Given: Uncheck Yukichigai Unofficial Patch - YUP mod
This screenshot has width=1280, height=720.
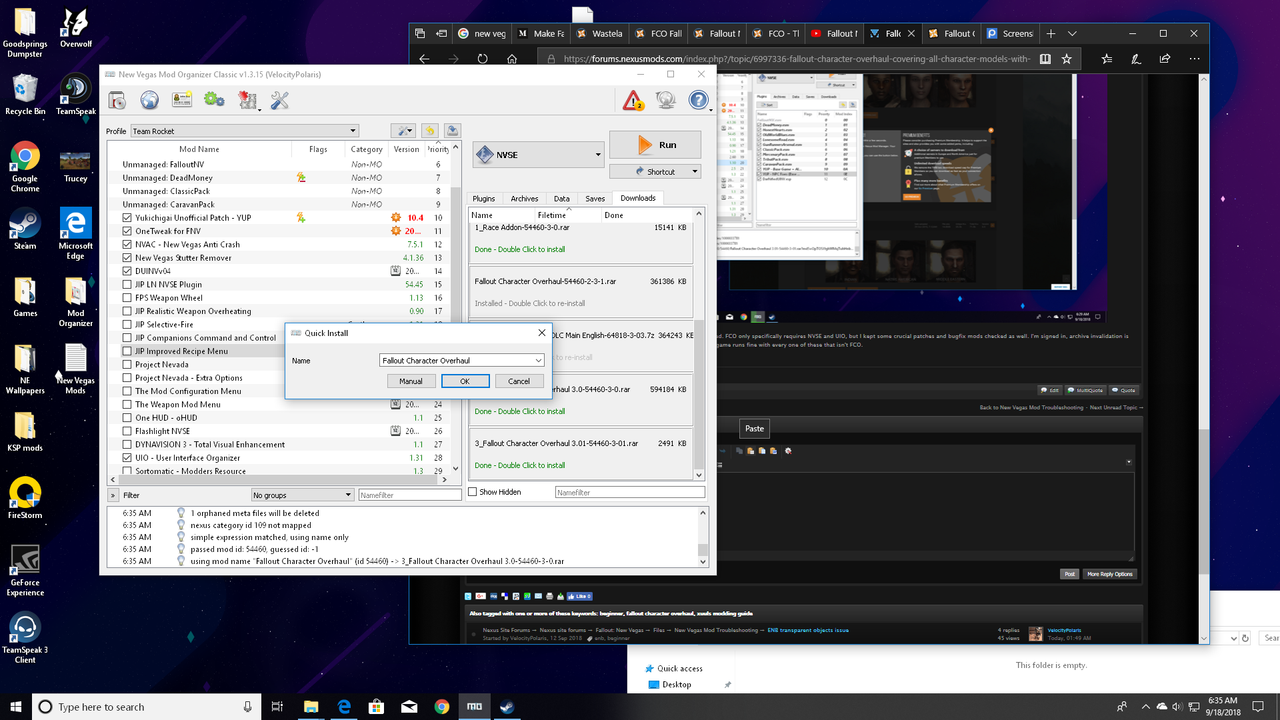Looking at the screenshot, I should coord(127,217).
